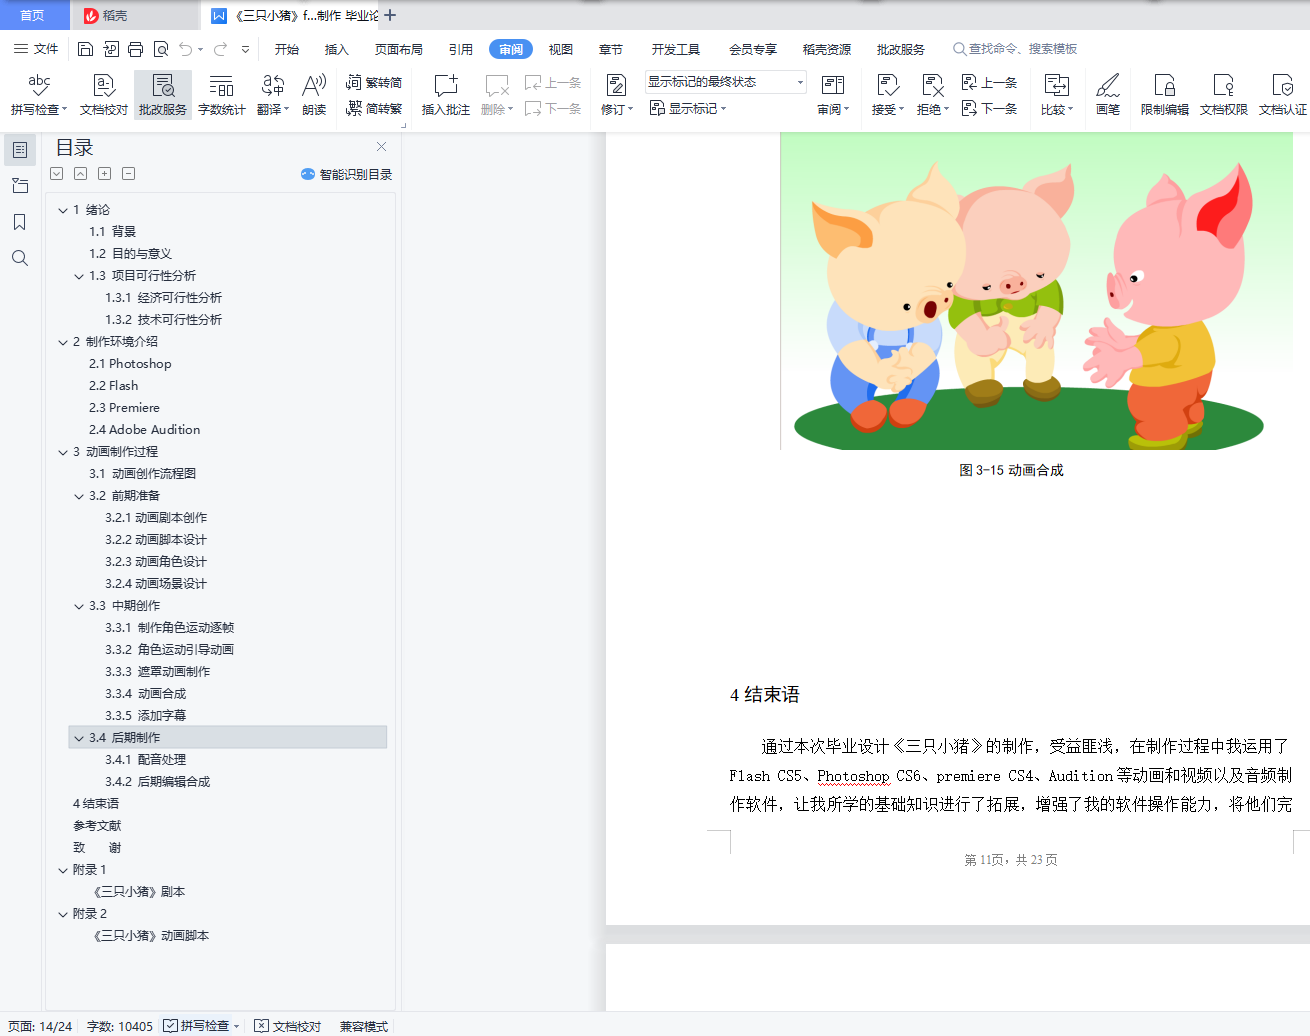Select the 画笔 pen tool
This screenshot has width=1310, height=1036.
click(1108, 95)
